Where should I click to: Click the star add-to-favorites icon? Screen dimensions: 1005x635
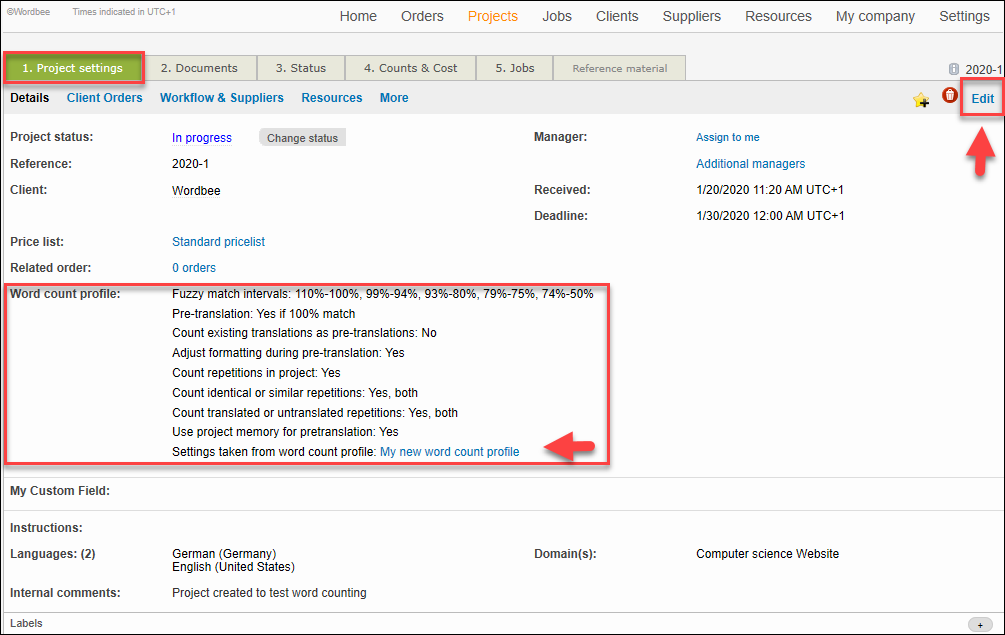pyautogui.click(x=921, y=100)
